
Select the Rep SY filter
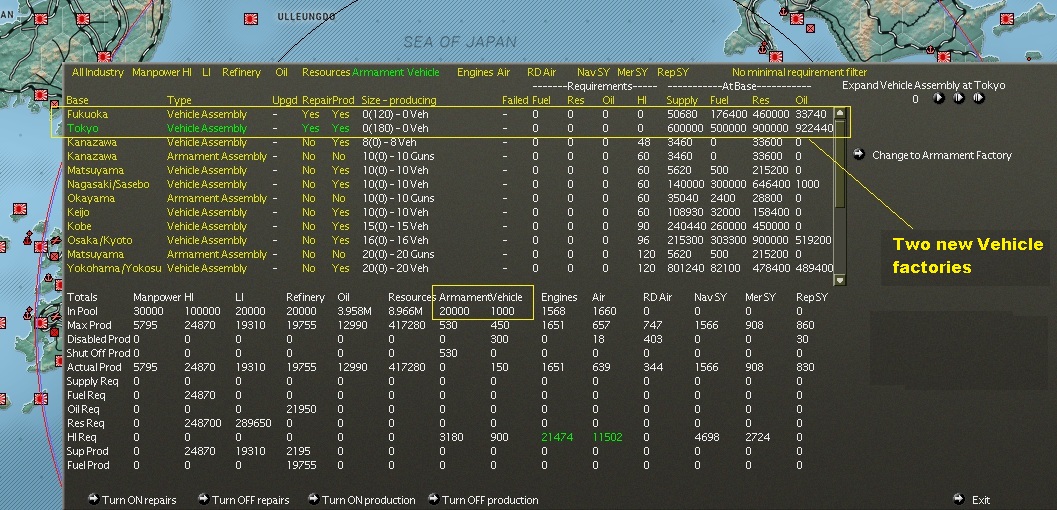tap(671, 72)
